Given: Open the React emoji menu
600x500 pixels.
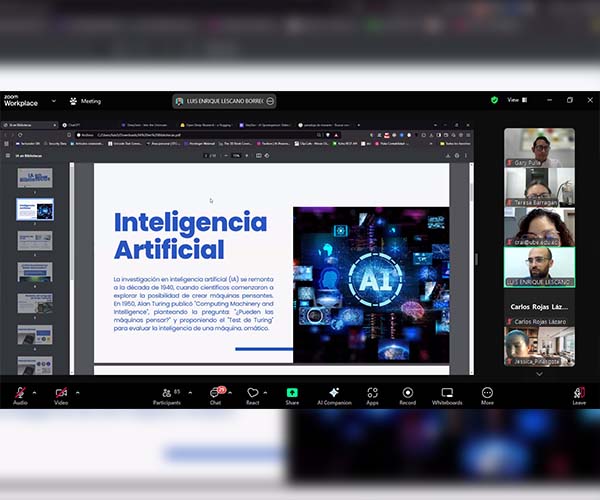Looking at the screenshot, I should tap(253, 396).
